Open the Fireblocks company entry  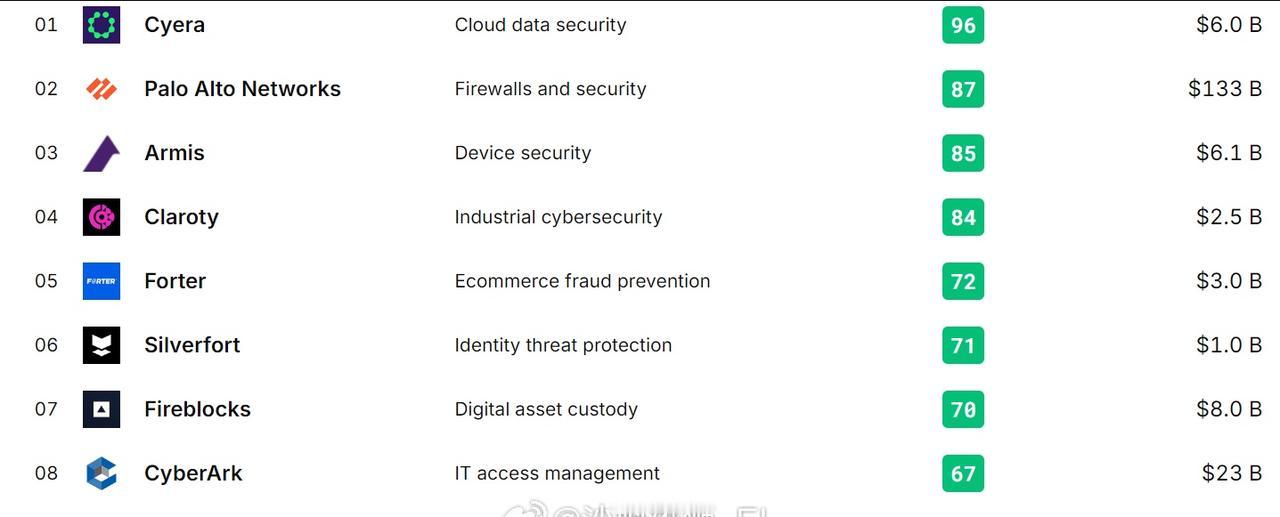197,409
